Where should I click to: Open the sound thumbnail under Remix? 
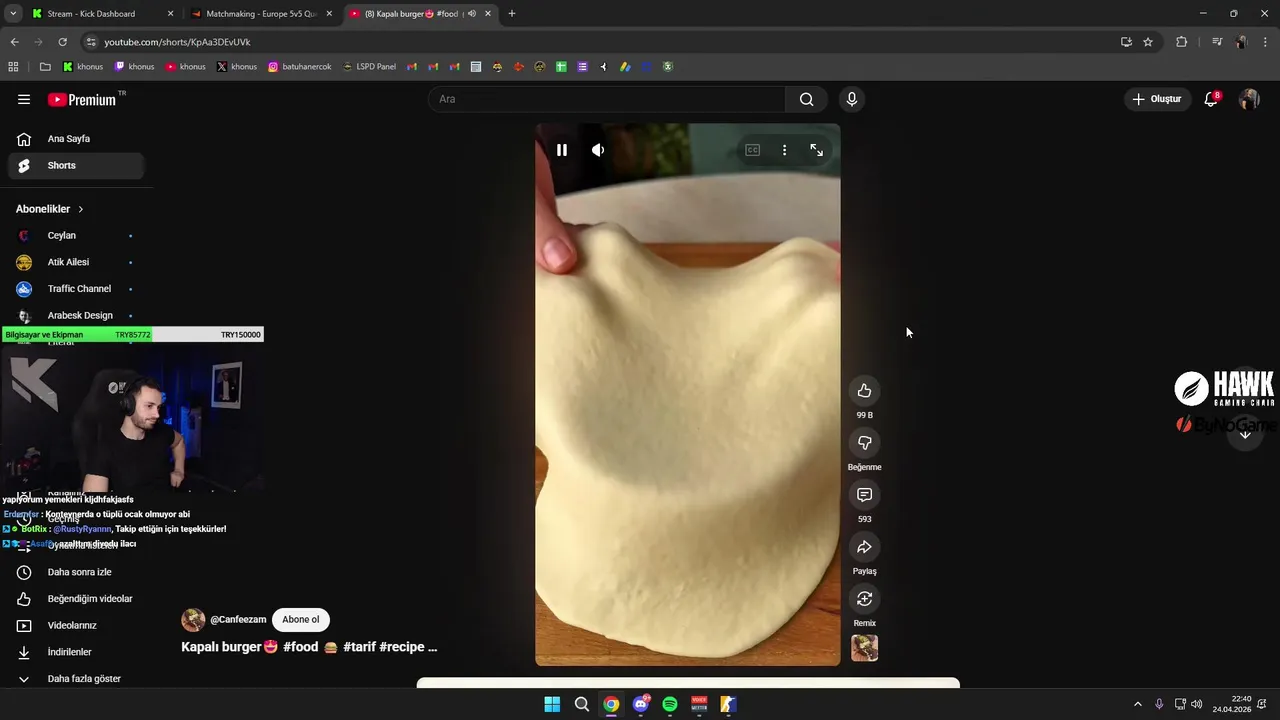(864, 648)
